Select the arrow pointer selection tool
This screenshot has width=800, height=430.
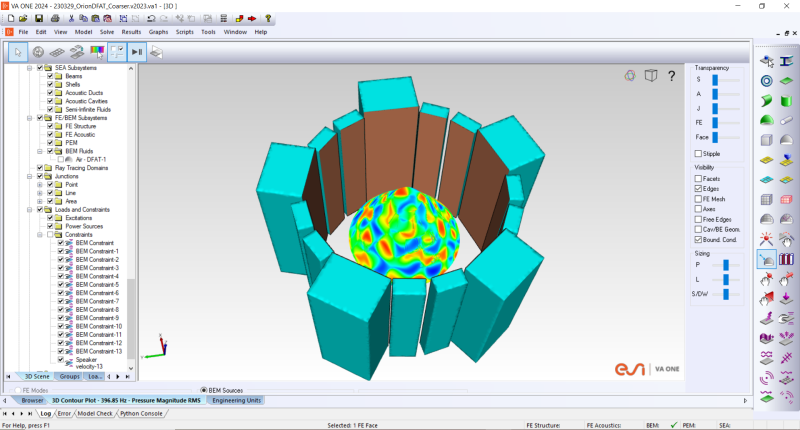click(17, 51)
